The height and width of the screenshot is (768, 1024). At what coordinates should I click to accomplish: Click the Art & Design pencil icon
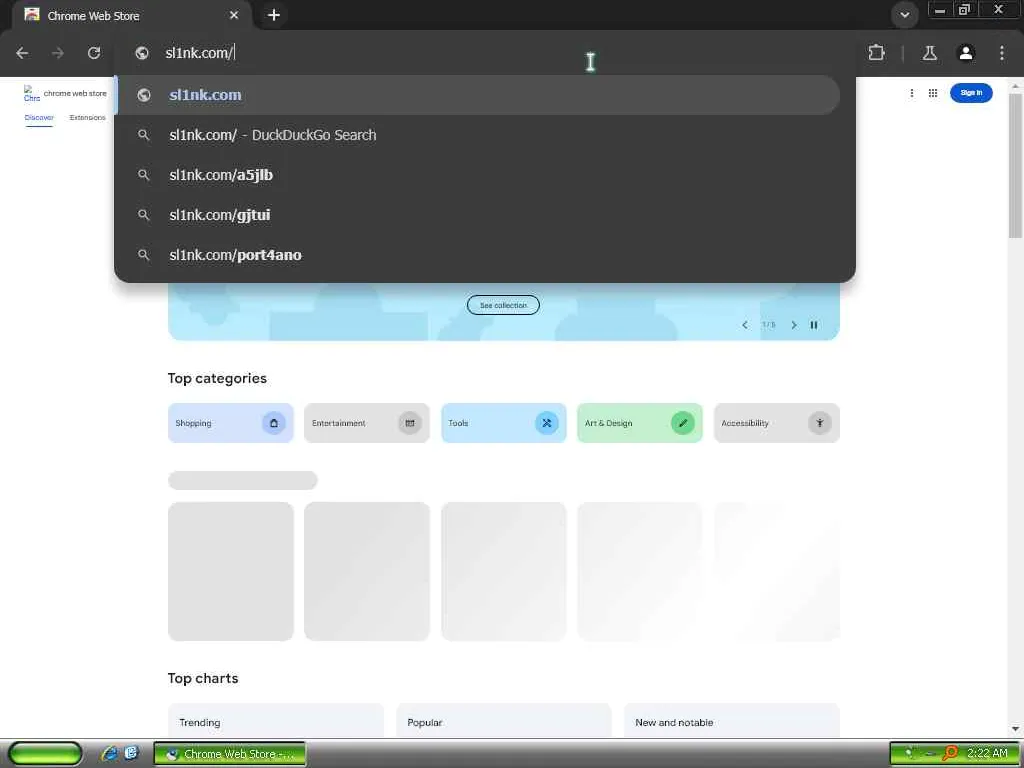[x=683, y=423]
